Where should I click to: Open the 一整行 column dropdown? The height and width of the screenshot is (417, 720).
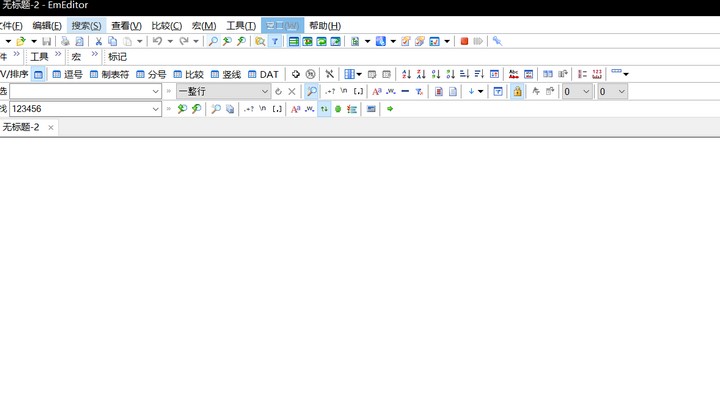[x=265, y=91]
